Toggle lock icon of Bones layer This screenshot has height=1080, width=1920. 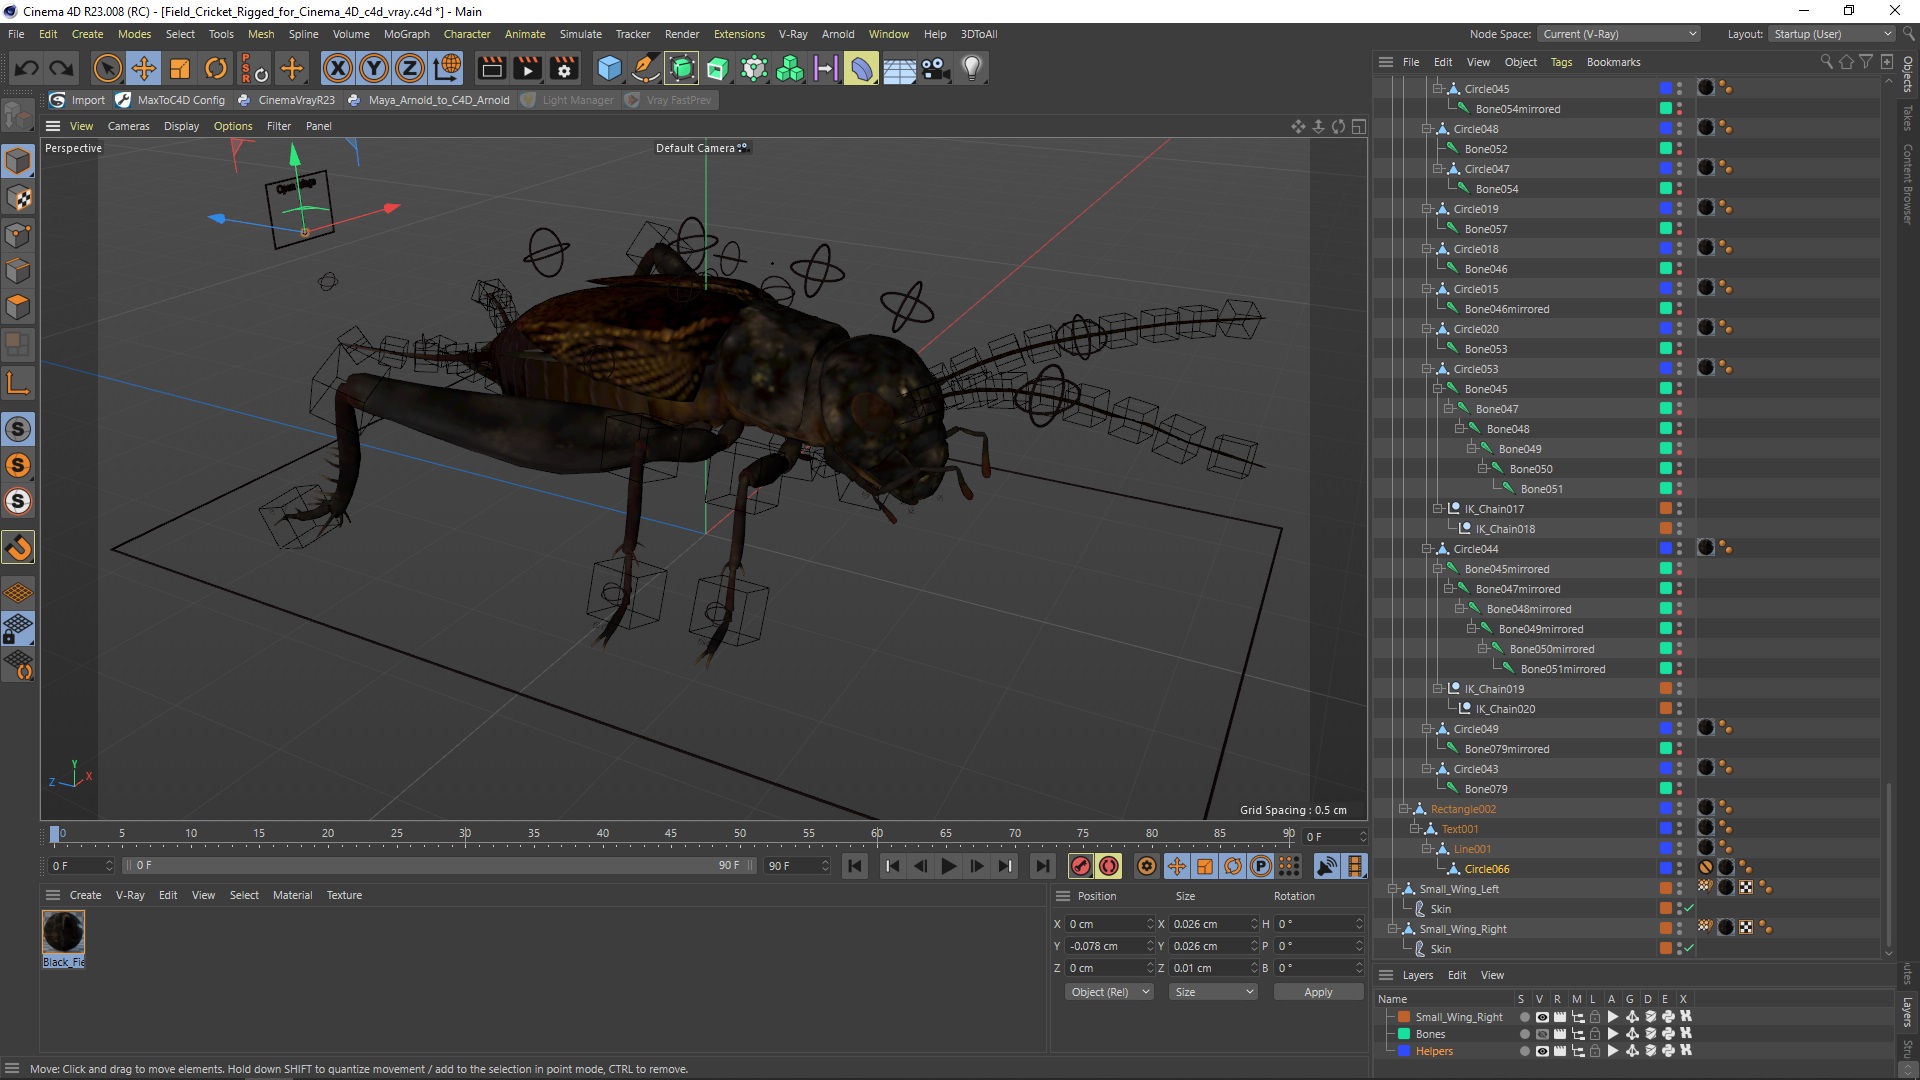[x=1595, y=1034]
